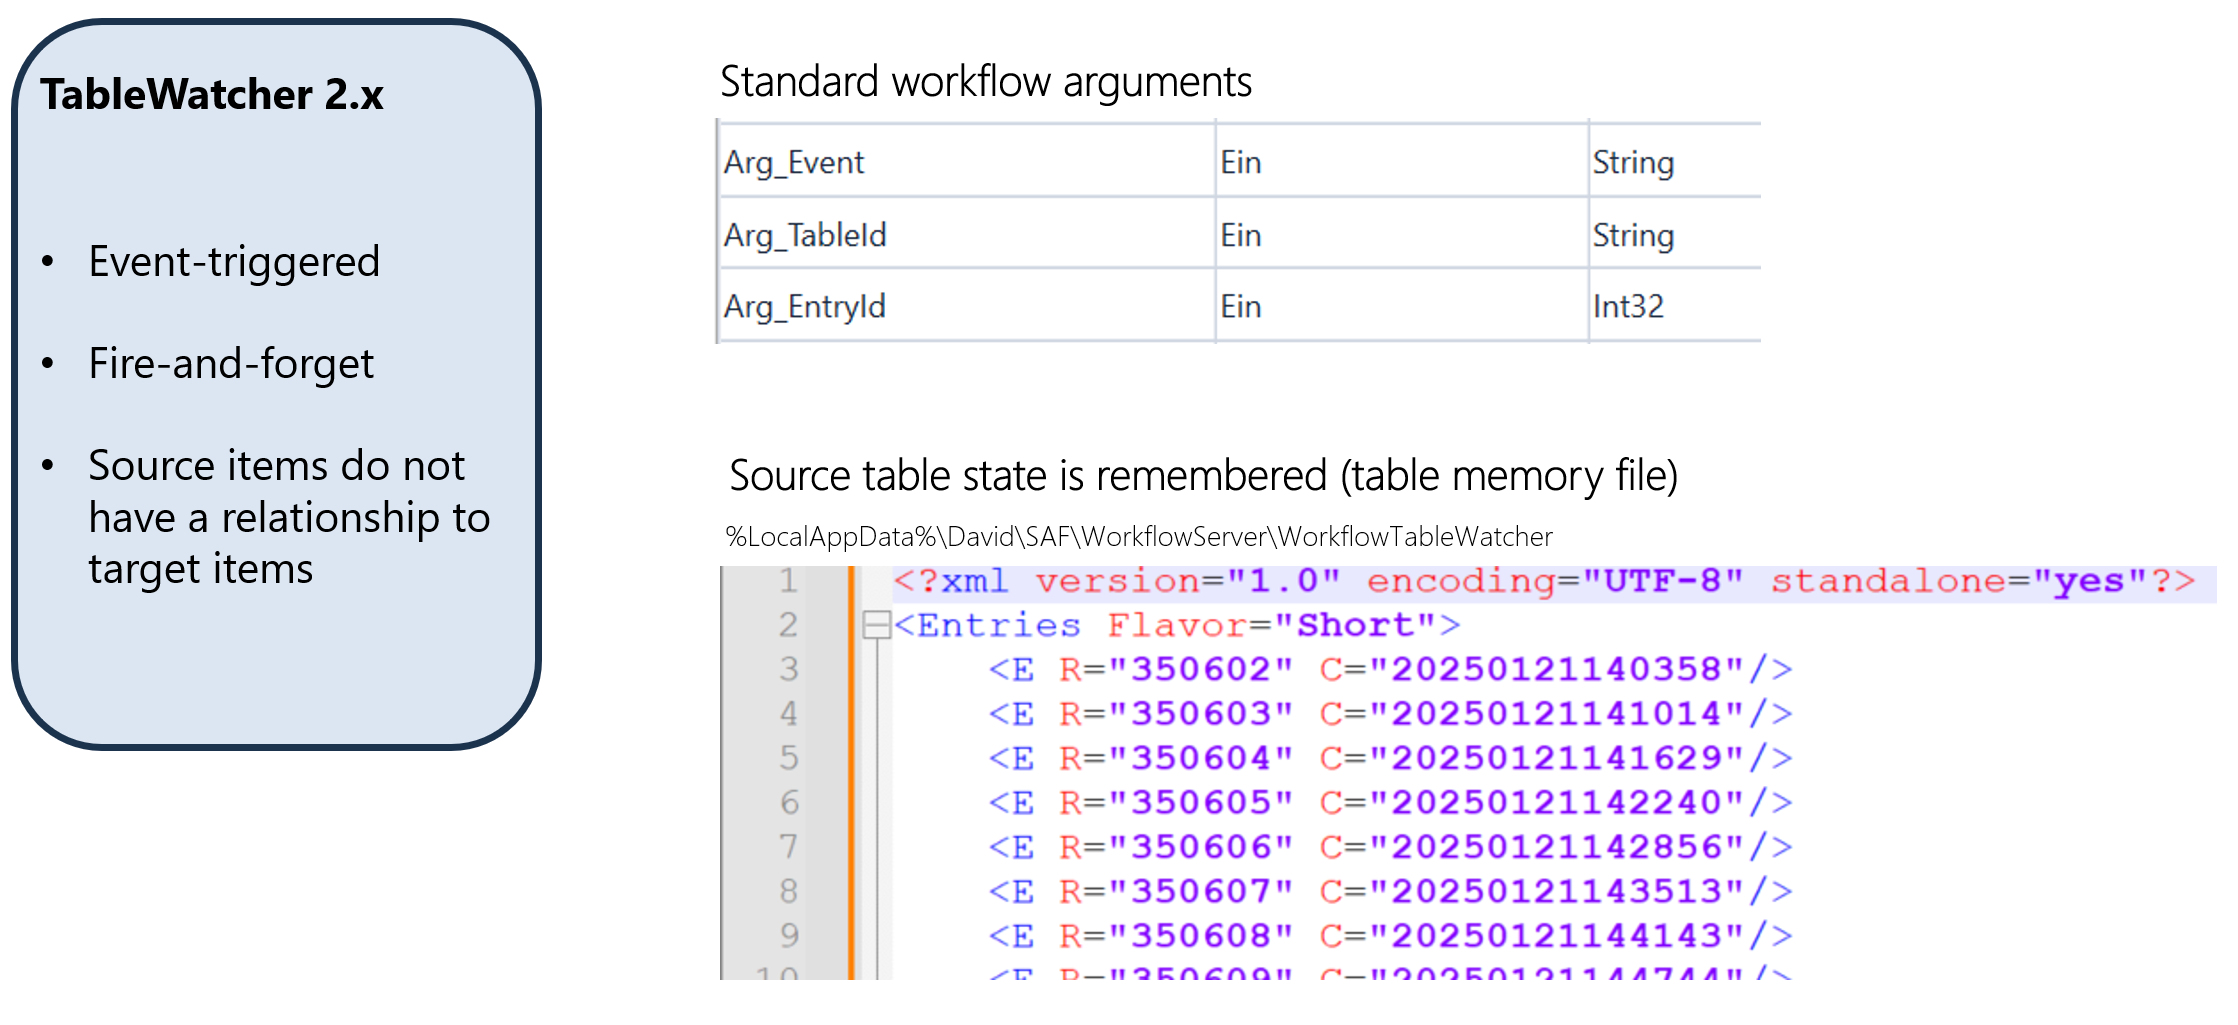Viewport: 2238px width, 1025px height.
Task: Select the Arg_EntryId argument name cell
Action: [805, 306]
